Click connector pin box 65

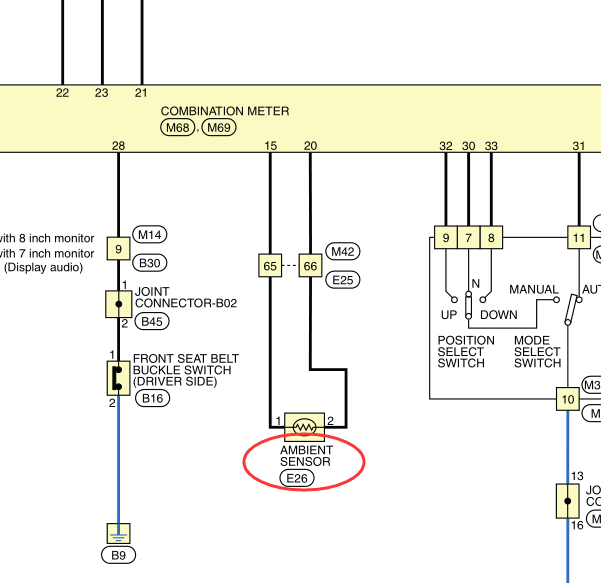coord(270,265)
